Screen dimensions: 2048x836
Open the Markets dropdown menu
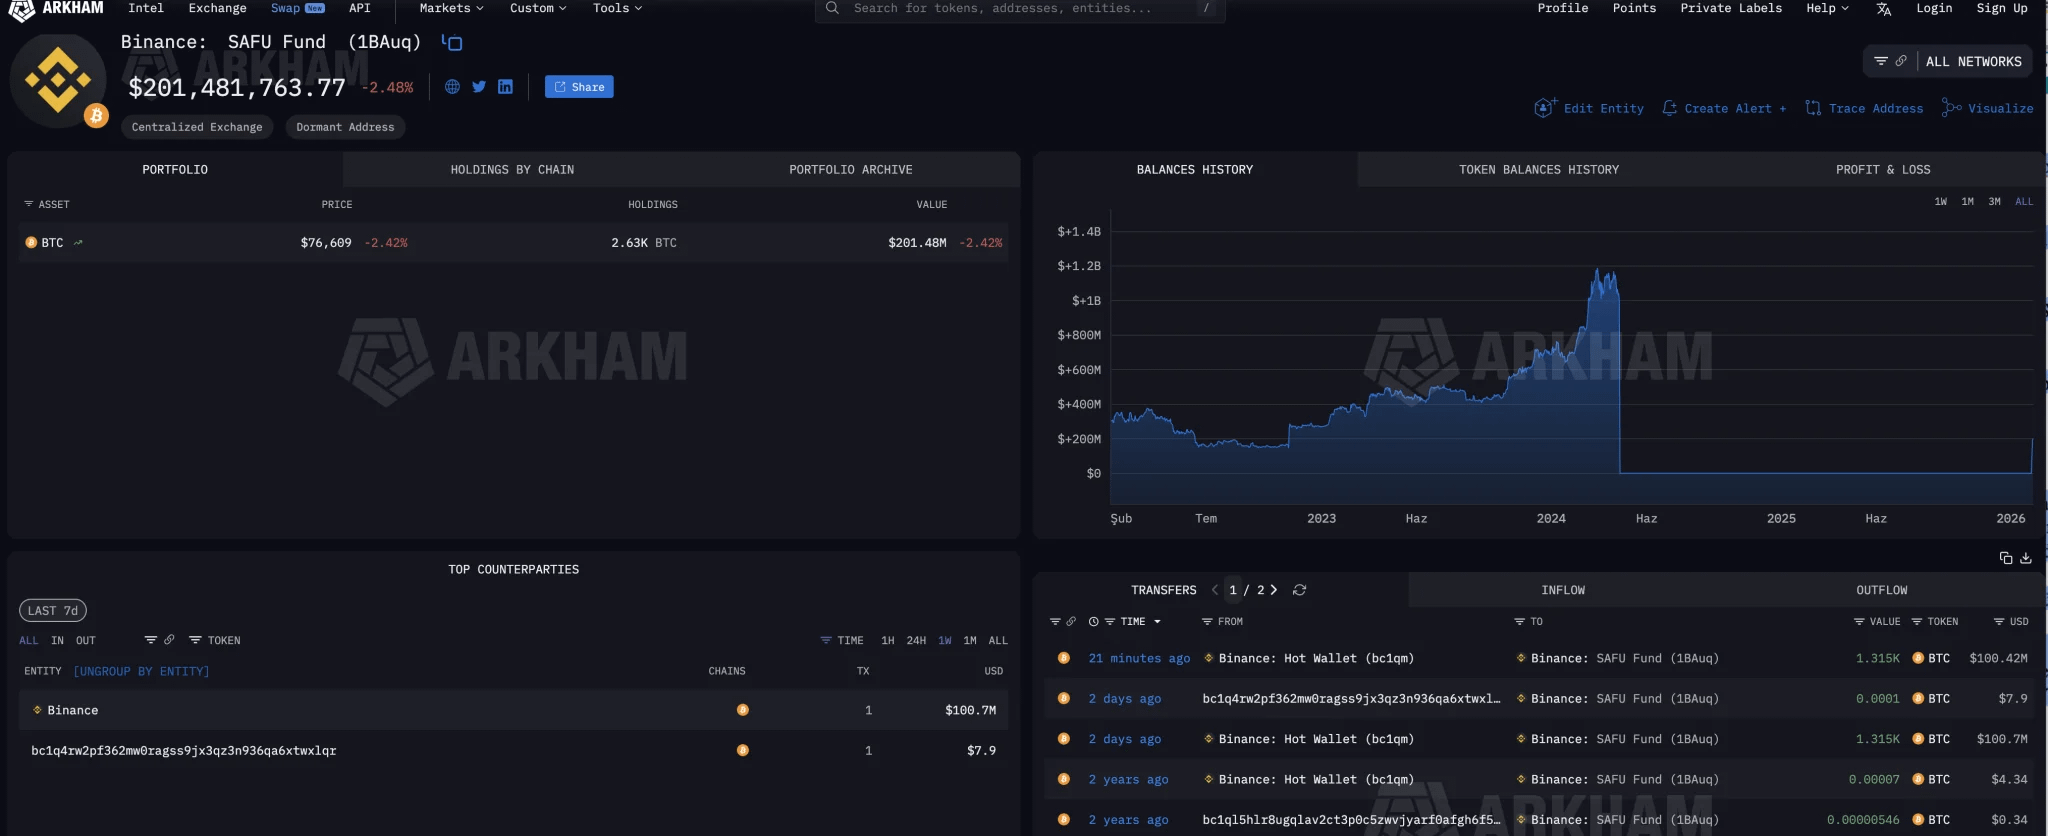[451, 8]
